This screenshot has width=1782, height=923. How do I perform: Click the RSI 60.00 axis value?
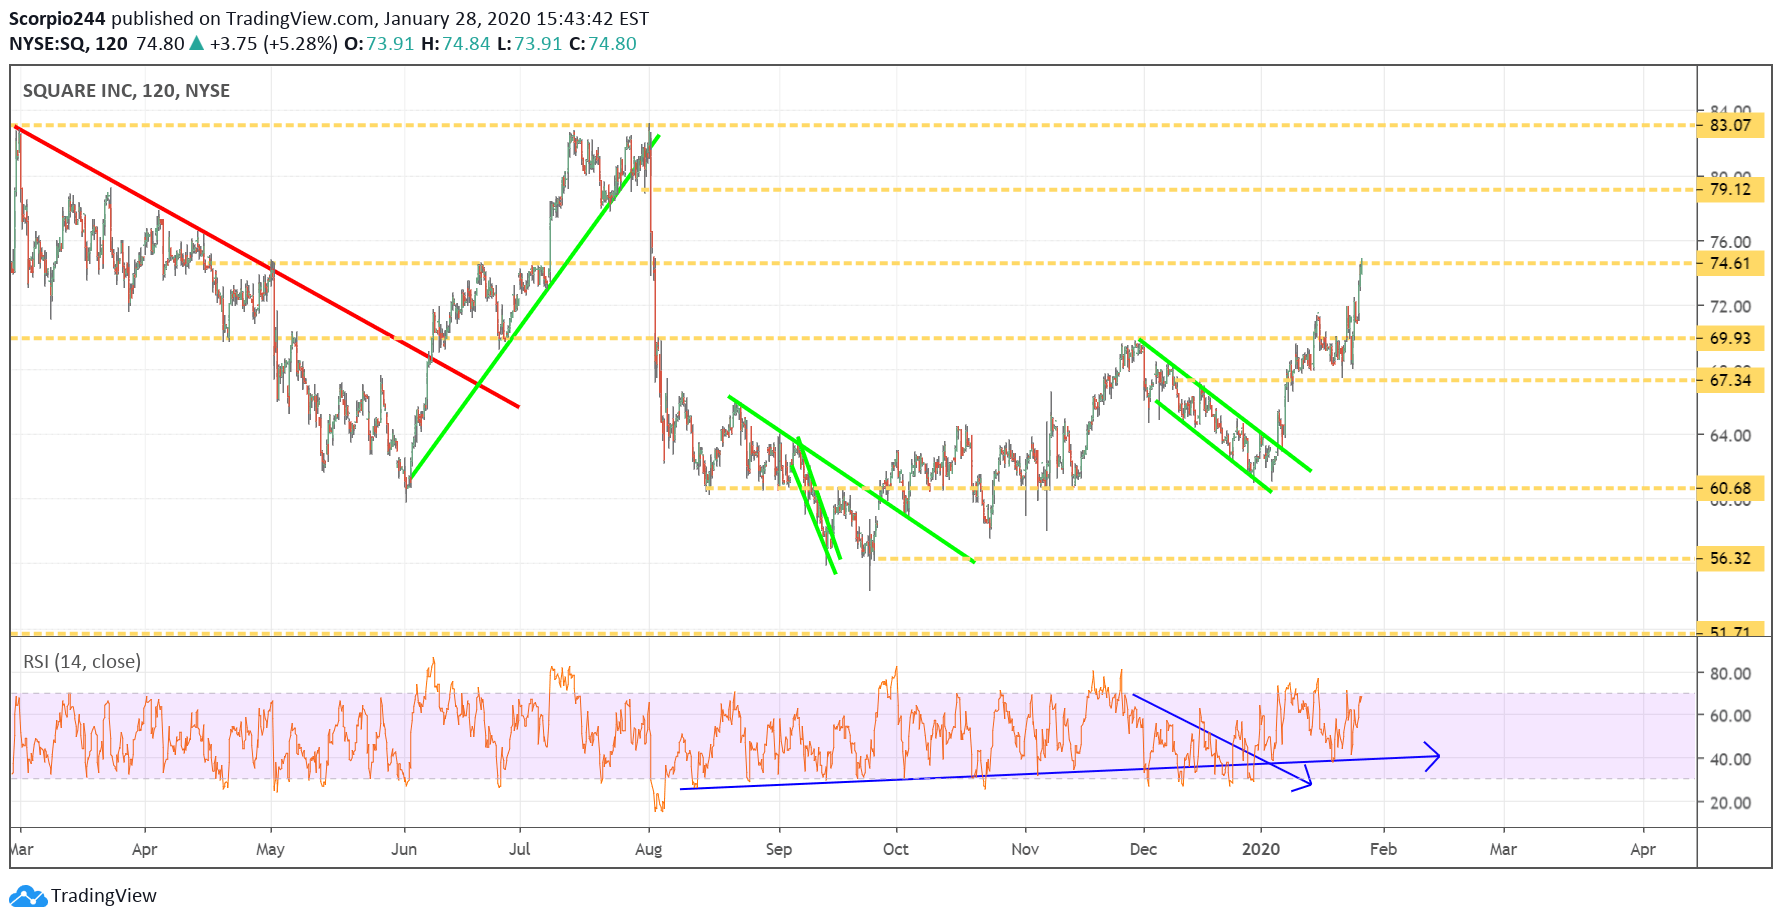pos(1730,715)
